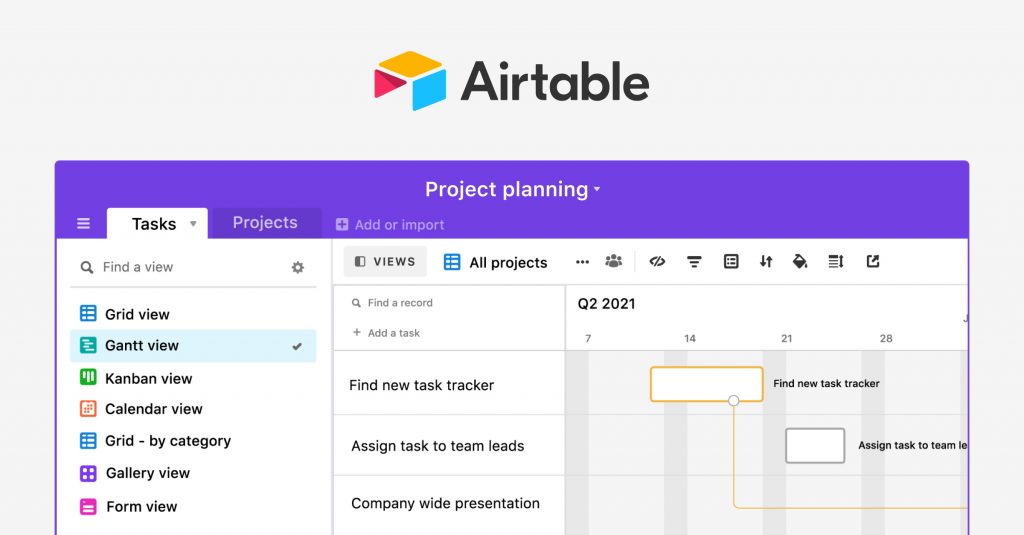Toggle the VIEWS sidebar button

(385, 262)
